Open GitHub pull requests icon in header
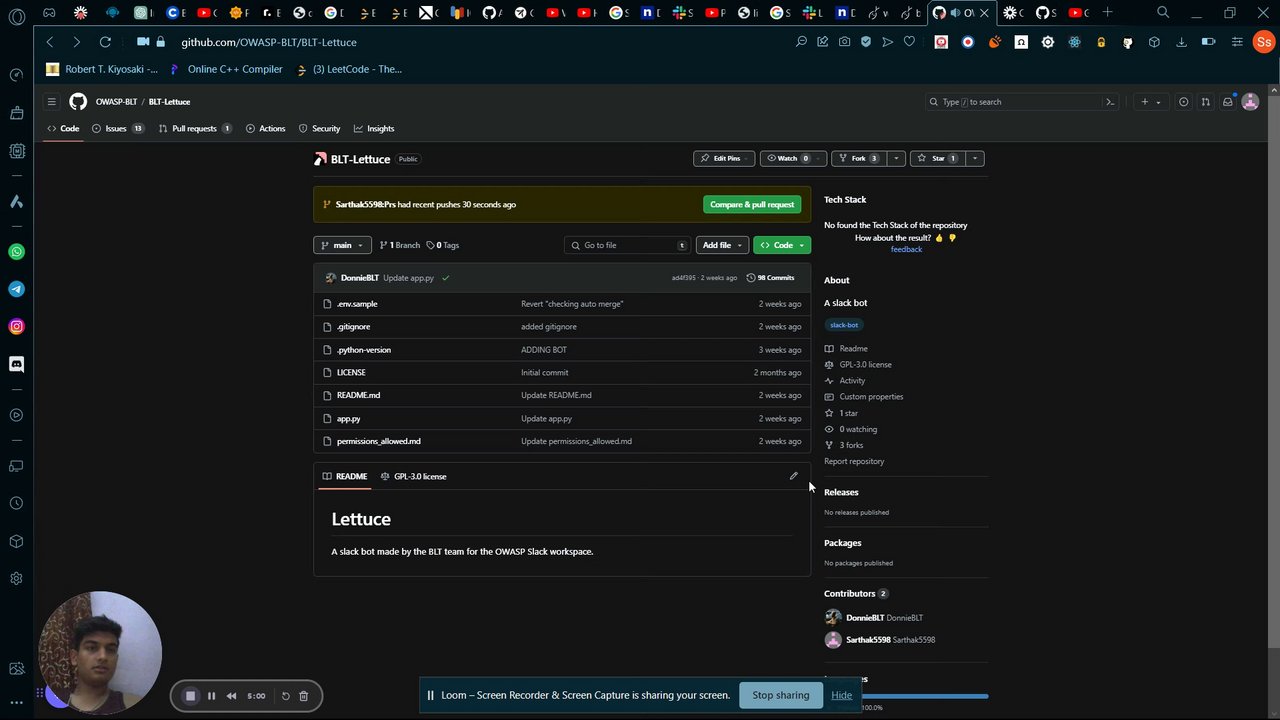This screenshot has height=720, width=1280. (x=1205, y=102)
